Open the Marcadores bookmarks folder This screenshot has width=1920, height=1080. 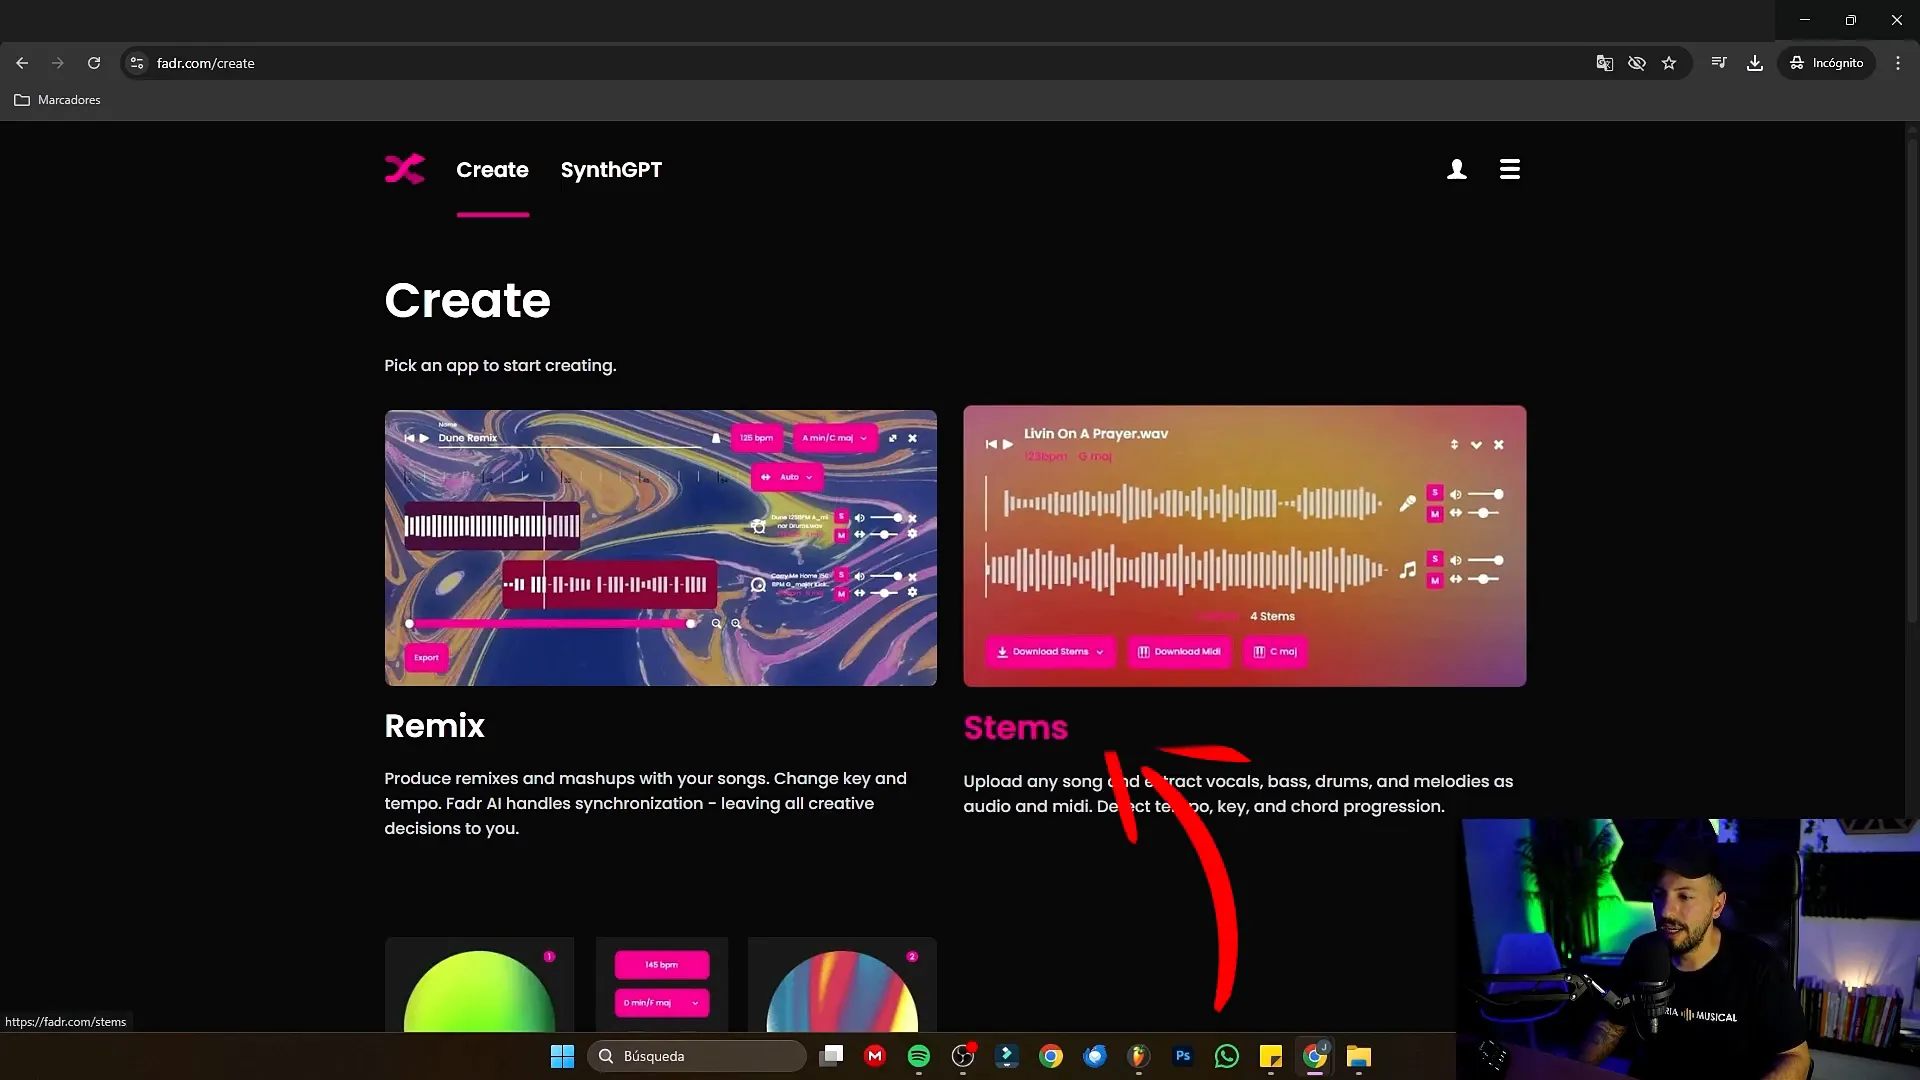point(57,100)
